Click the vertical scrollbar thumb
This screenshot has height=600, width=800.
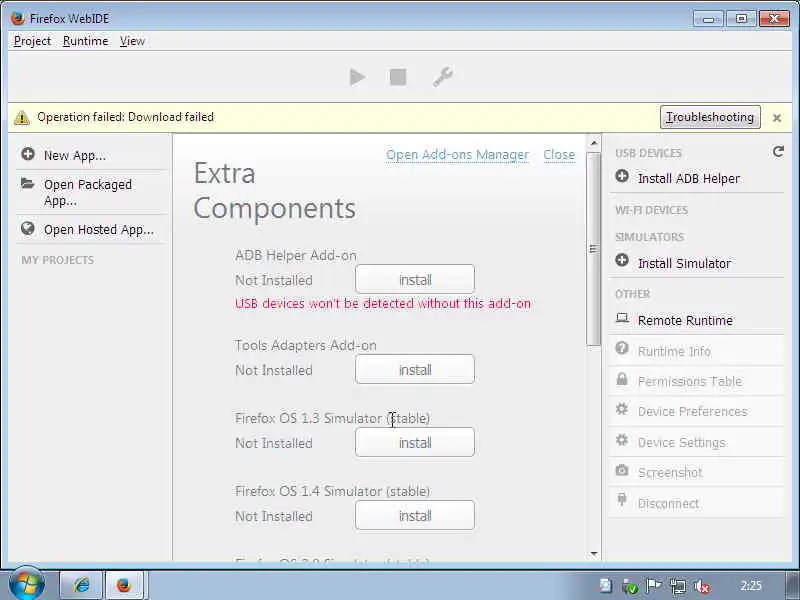tap(593, 248)
